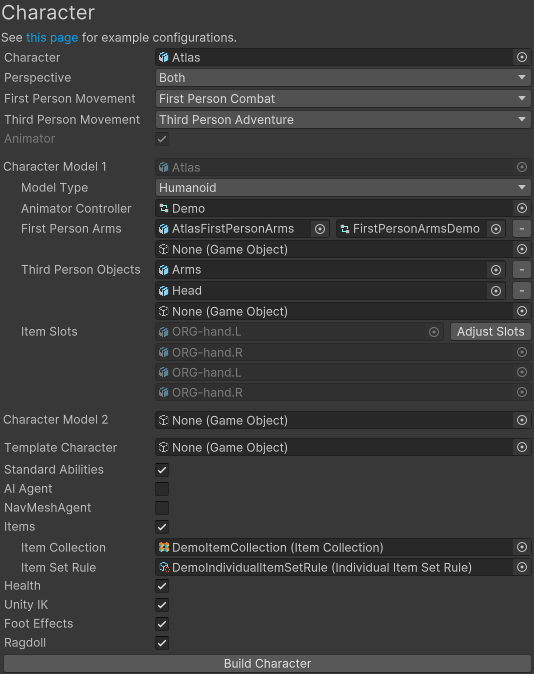Open the Perspective dropdown

coord(343,78)
